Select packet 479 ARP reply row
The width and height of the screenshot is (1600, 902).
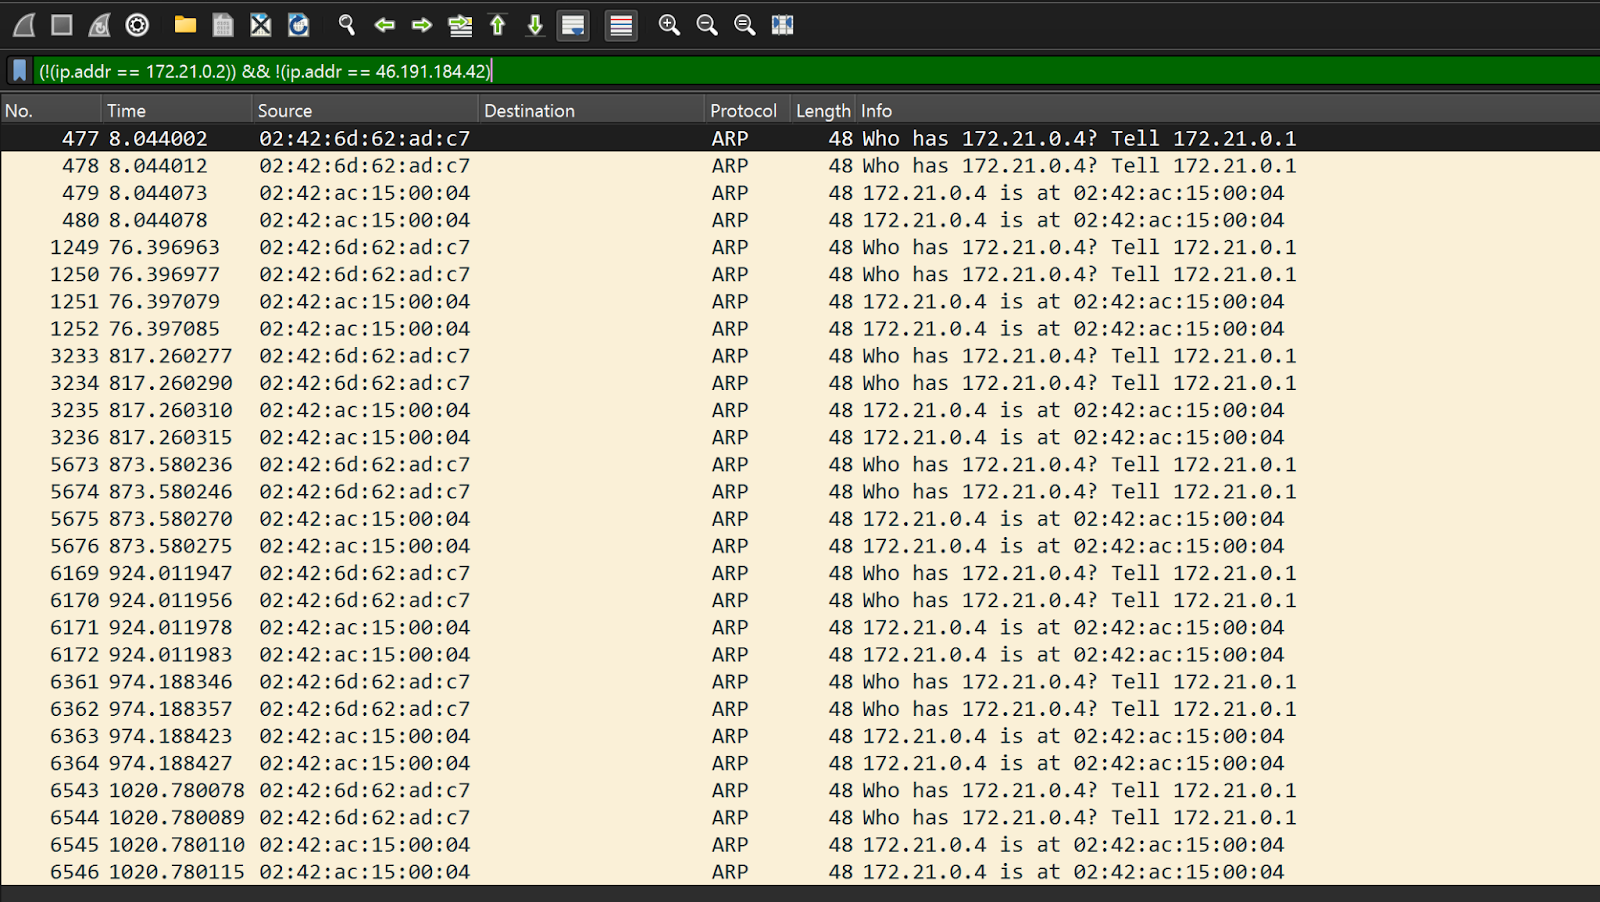(800, 192)
